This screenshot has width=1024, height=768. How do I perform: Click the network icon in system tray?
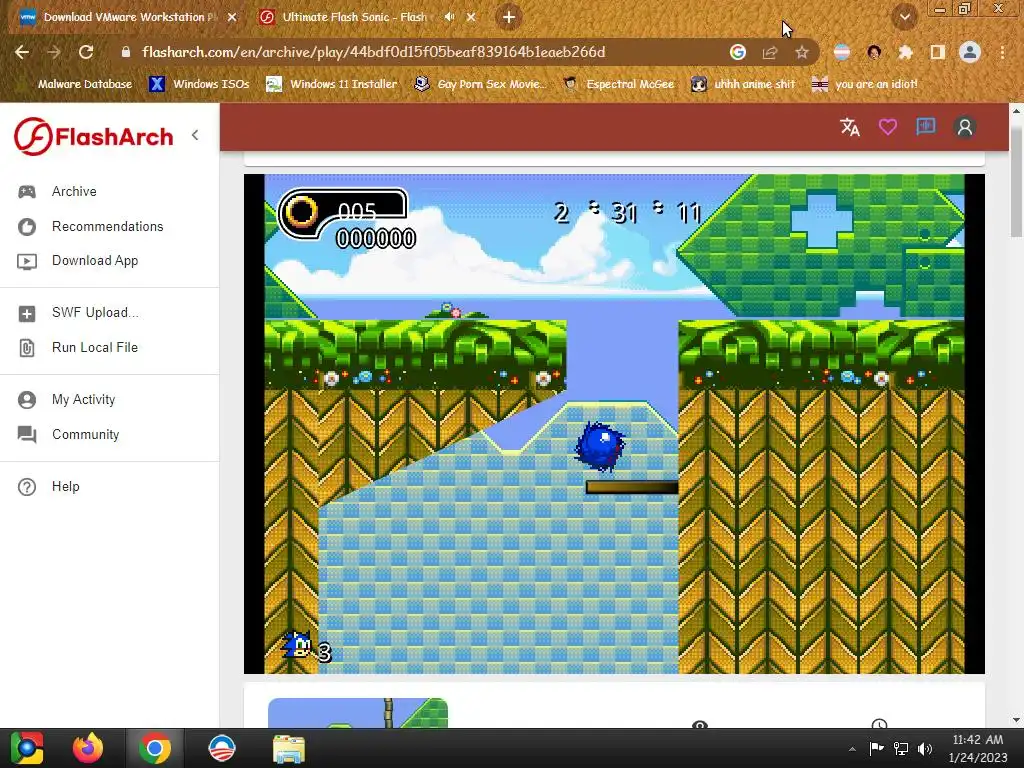(901, 749)
